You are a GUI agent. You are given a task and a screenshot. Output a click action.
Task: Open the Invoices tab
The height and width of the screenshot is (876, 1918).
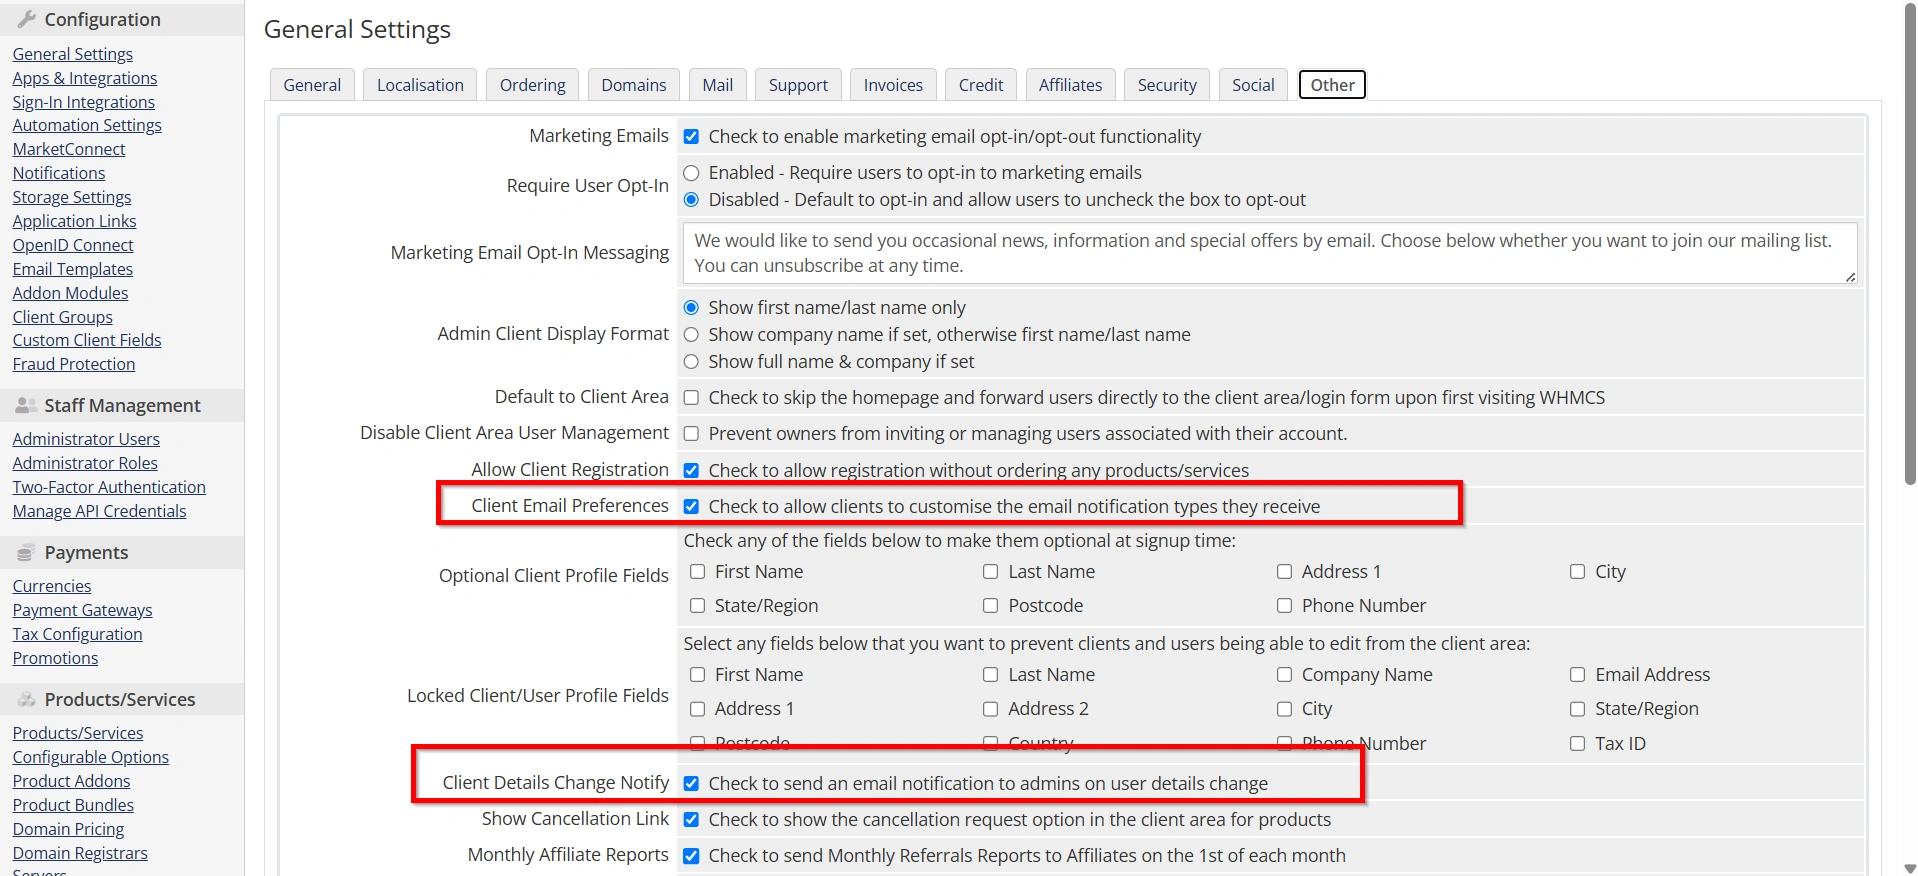tap(893, 85)
